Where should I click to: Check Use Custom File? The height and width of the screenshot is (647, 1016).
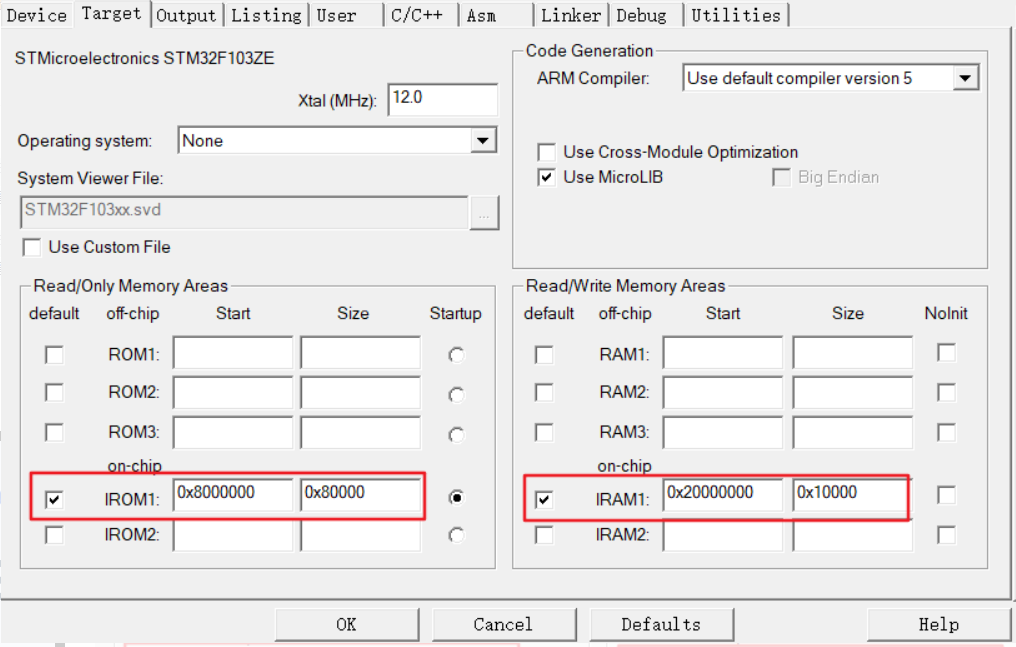31,247
